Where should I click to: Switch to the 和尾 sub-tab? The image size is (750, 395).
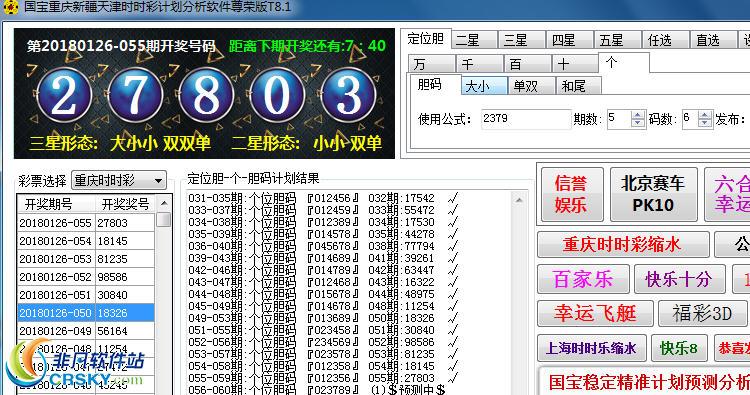point(578,86)
